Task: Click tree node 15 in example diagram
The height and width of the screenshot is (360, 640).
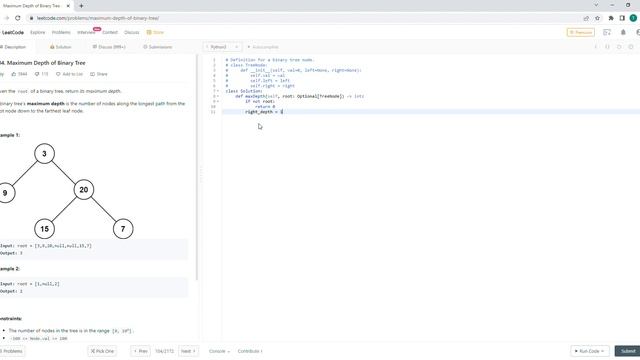Action: (44, 229)
